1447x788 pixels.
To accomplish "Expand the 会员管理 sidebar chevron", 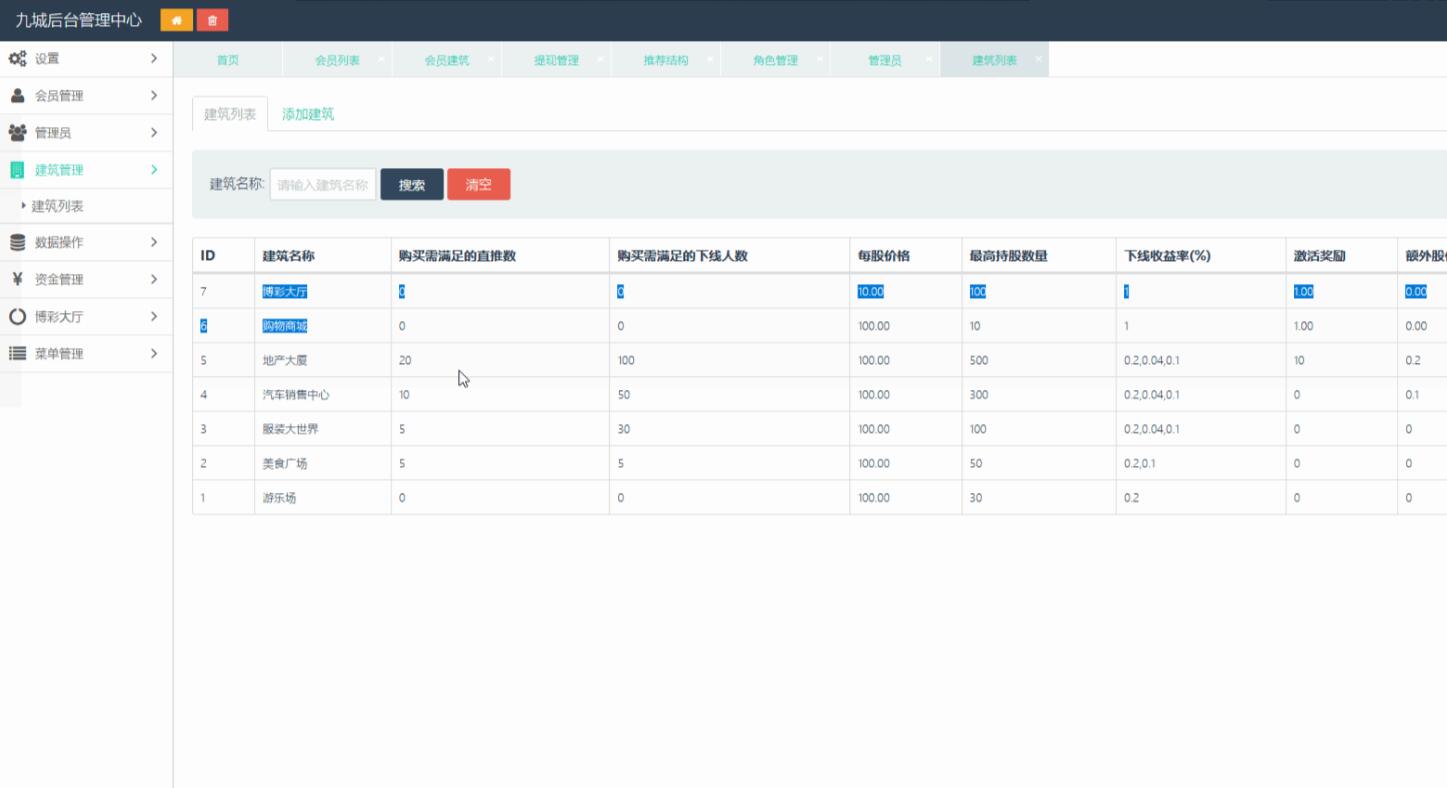I will click(x=154, y=96).
